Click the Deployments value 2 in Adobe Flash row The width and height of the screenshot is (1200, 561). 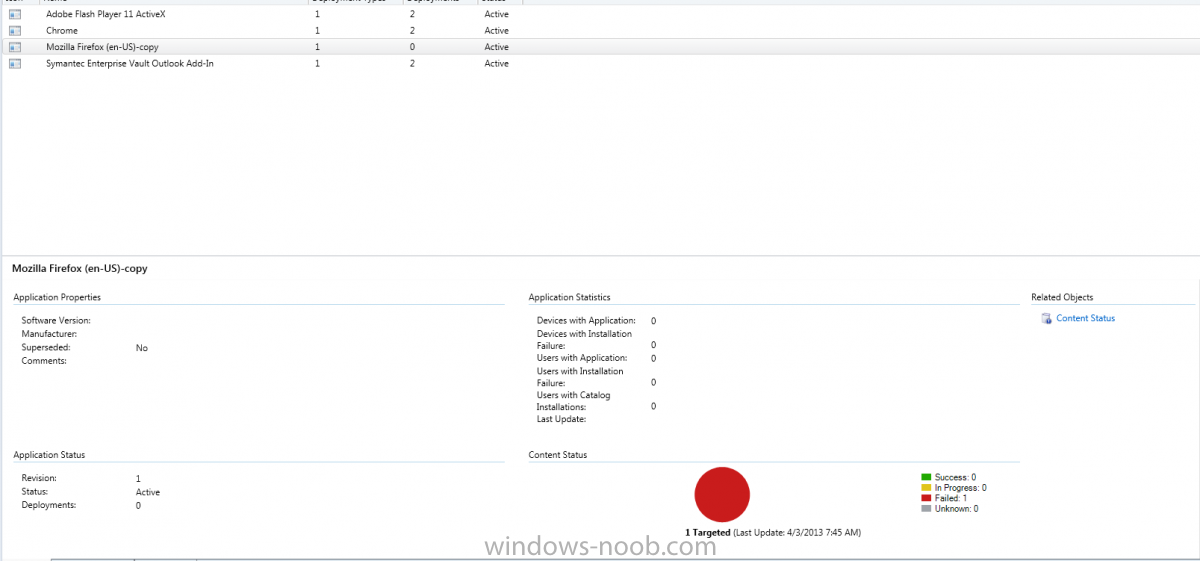pos(412,15)
